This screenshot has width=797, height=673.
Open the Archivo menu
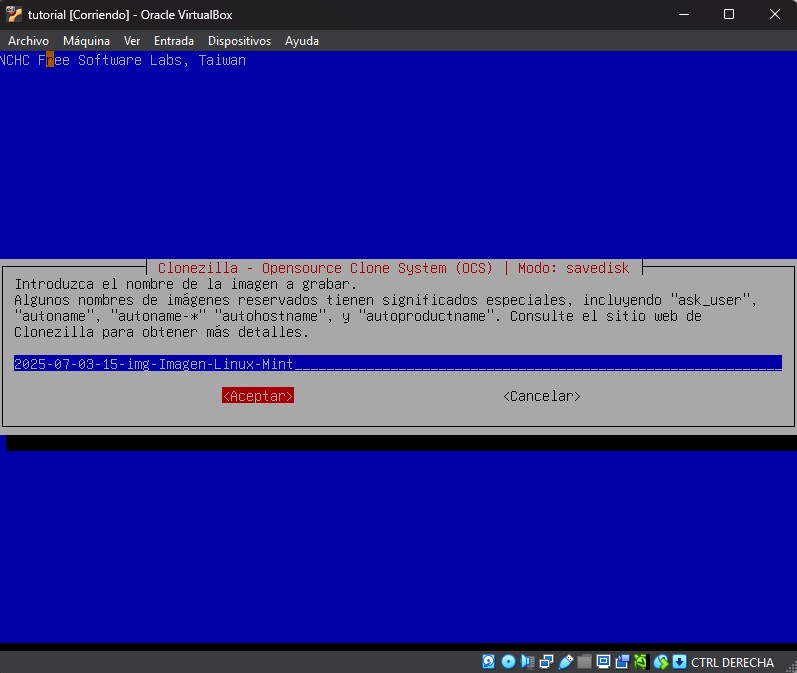(28, 41)
